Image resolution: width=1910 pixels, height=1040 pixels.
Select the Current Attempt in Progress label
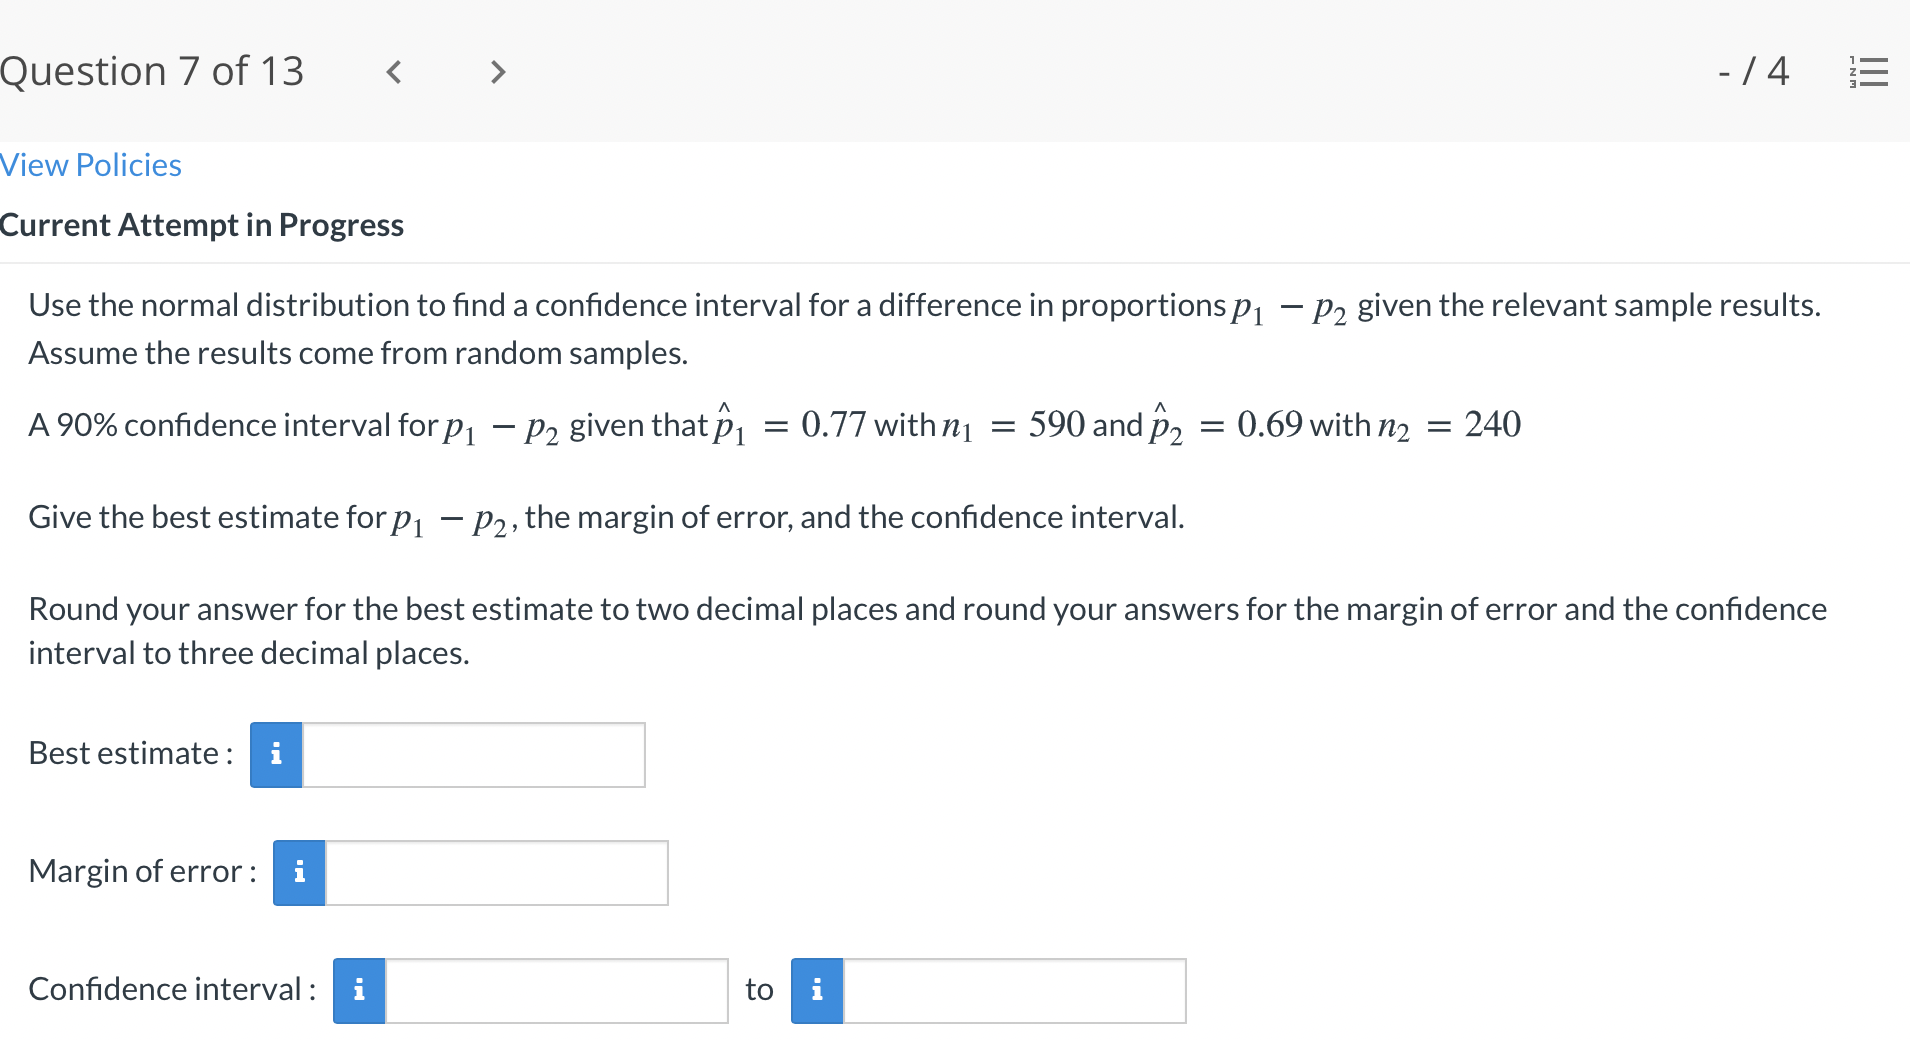tap(202, 224)
